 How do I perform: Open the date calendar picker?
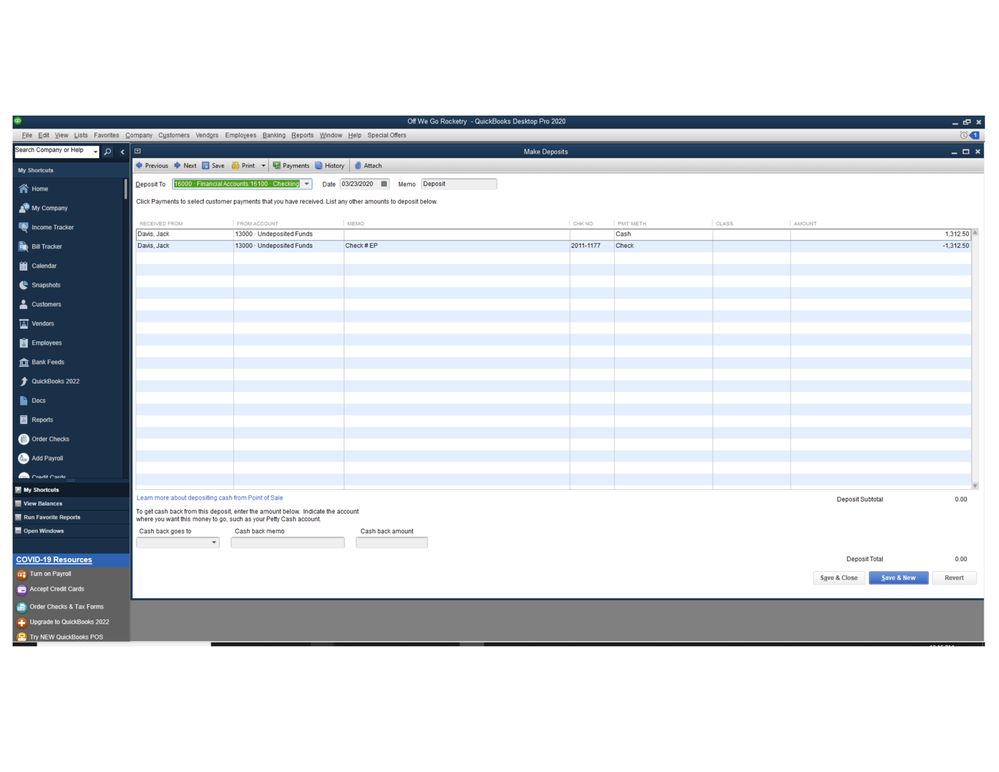click(x=384, y=184)
